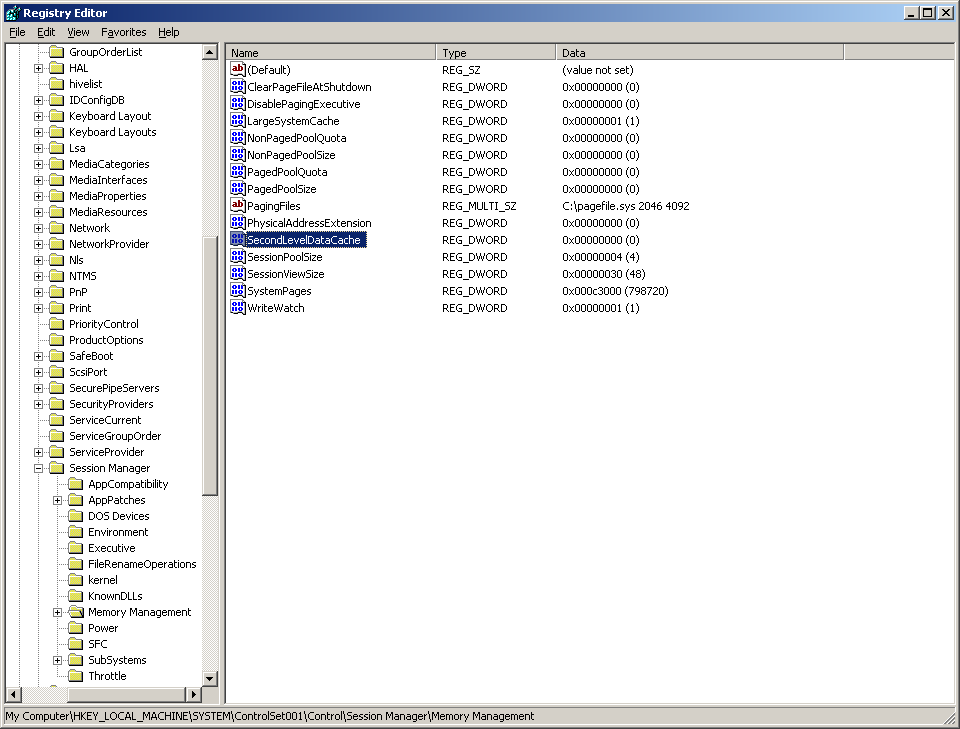Click the folder icon for PriorityControl

tap(56, 324)
